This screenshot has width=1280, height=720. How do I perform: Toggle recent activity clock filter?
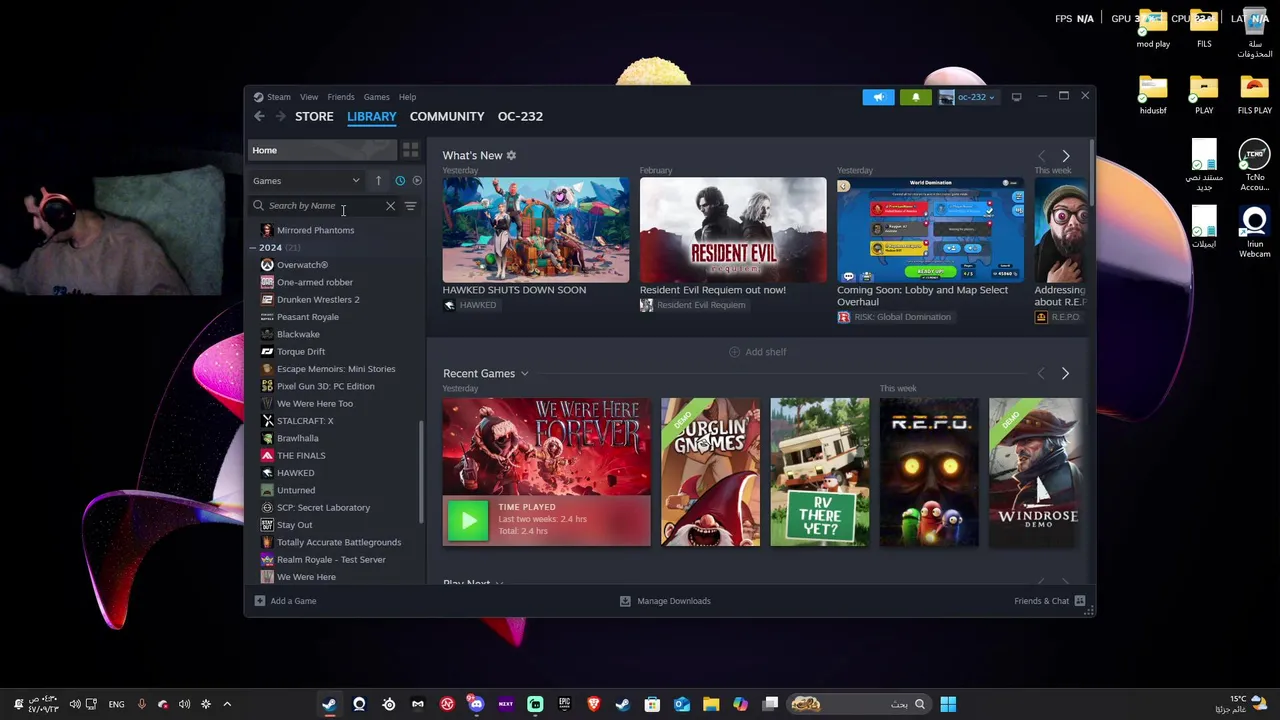[x=400, y=181]
